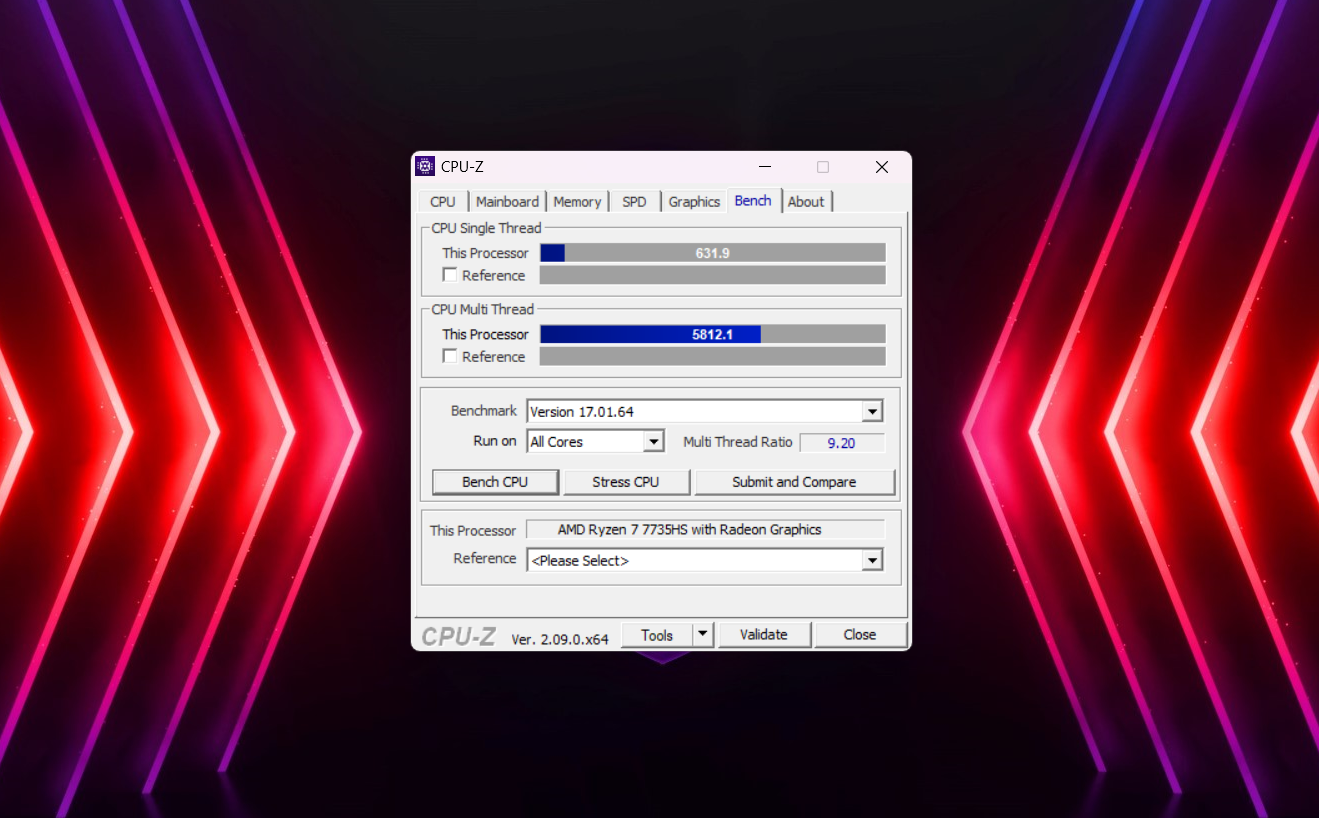Click the multi thread score bar 5812.1

point(713,334)
